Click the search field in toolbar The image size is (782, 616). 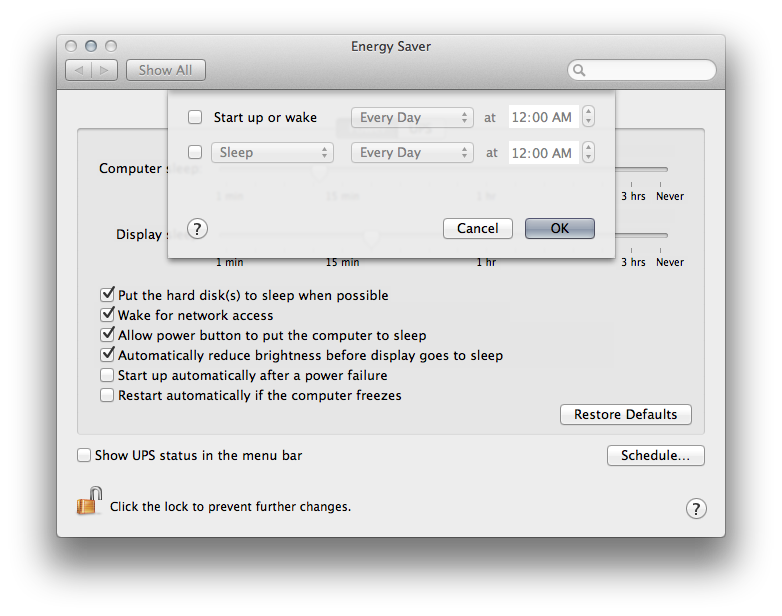(x=642, y=70)
